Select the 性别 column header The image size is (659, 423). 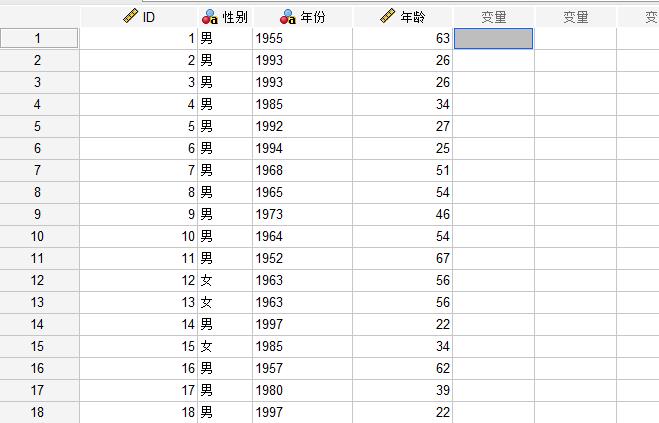coord(225,17)
